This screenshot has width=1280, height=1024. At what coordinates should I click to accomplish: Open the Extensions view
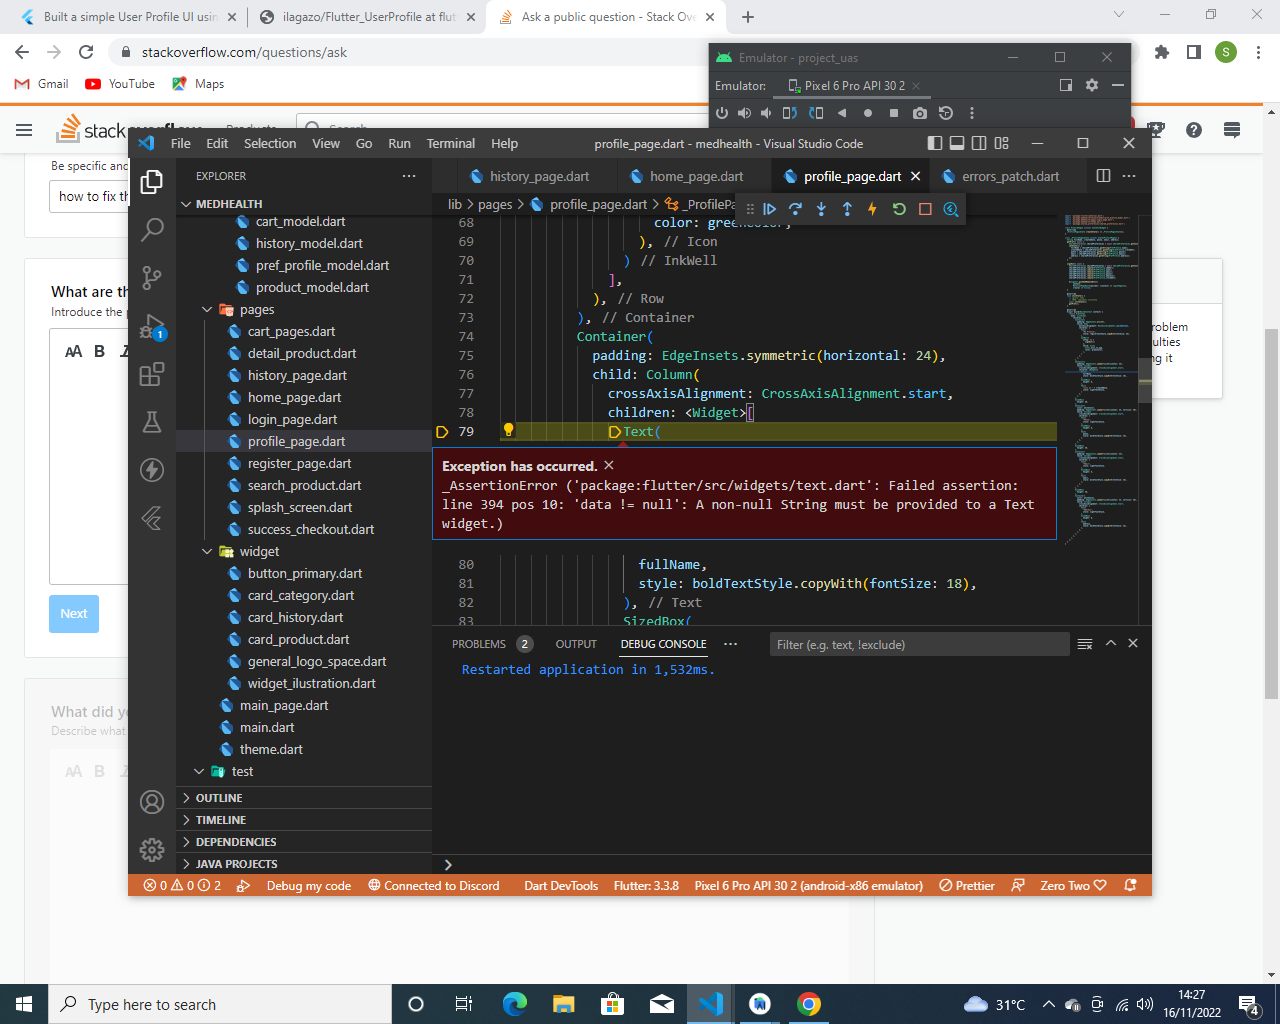coord(152,374)
